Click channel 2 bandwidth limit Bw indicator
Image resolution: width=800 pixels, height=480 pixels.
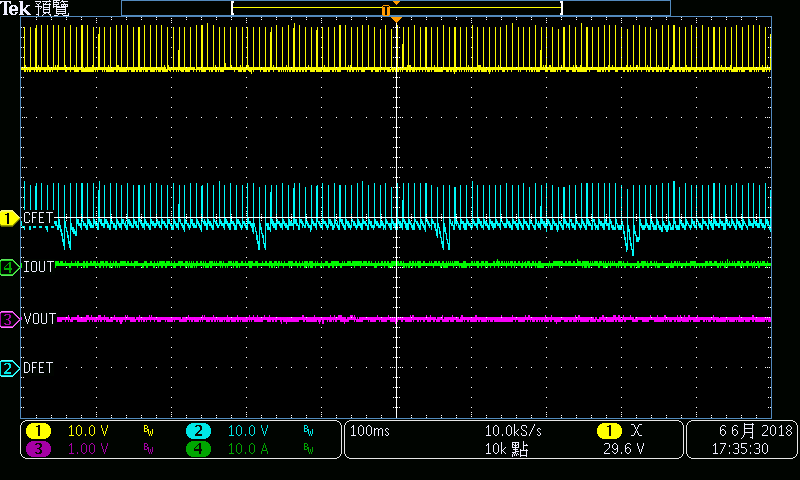coord(308,432)
